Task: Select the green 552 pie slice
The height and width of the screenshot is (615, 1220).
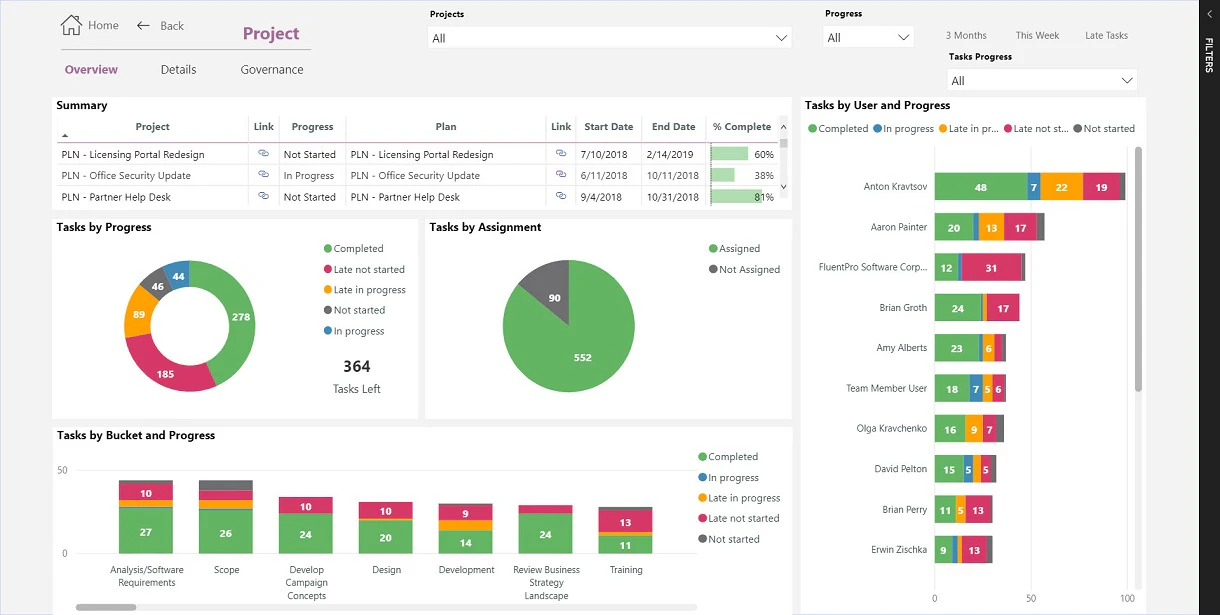Action: [x=583, y=358]
